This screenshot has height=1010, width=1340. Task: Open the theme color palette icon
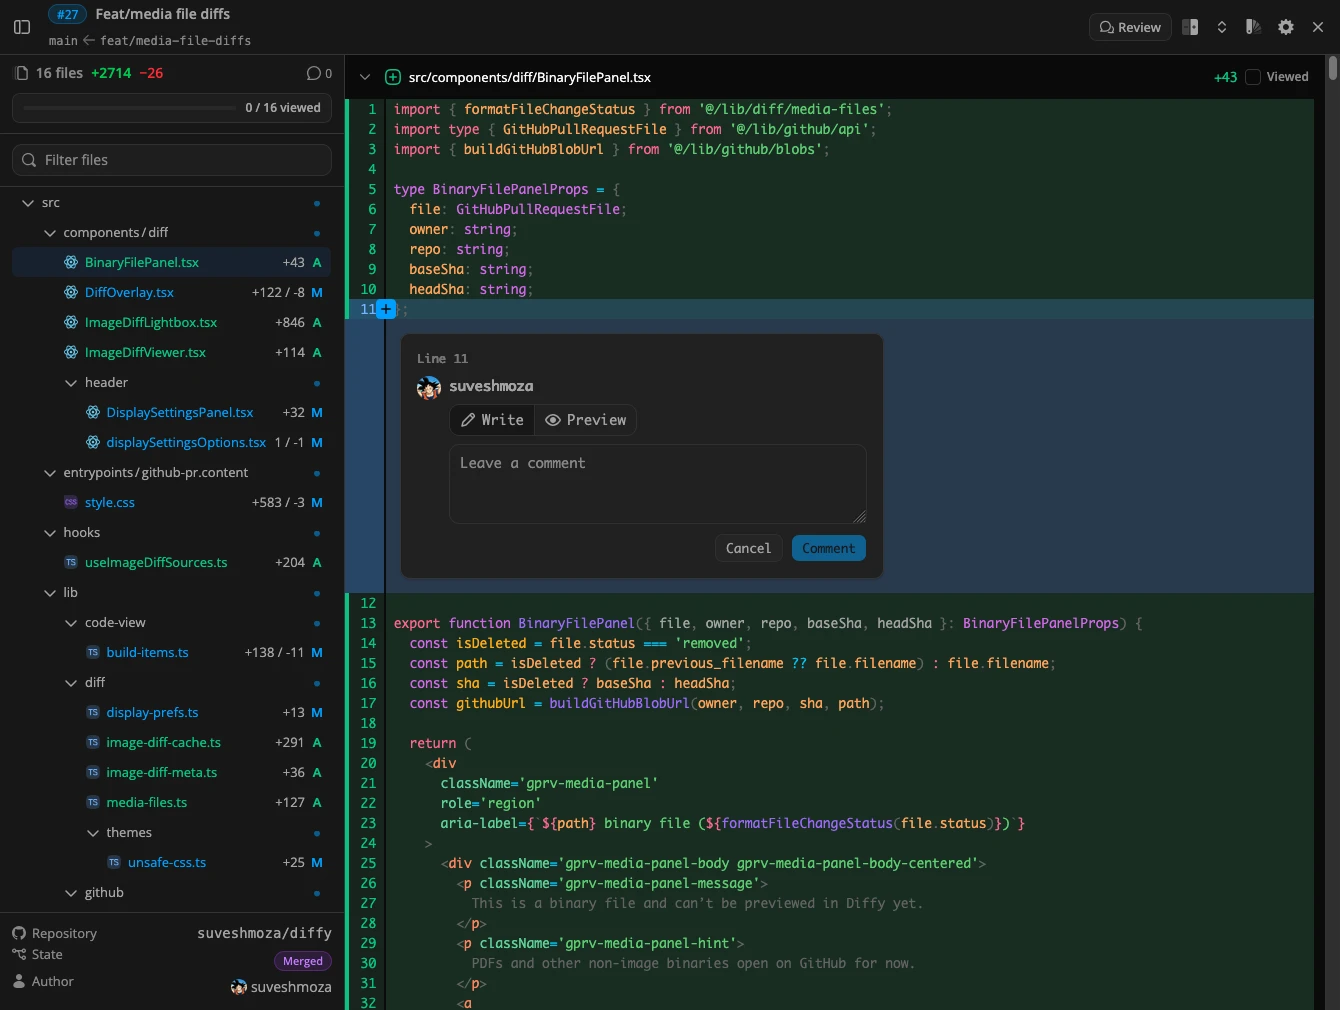(1253, 27)
